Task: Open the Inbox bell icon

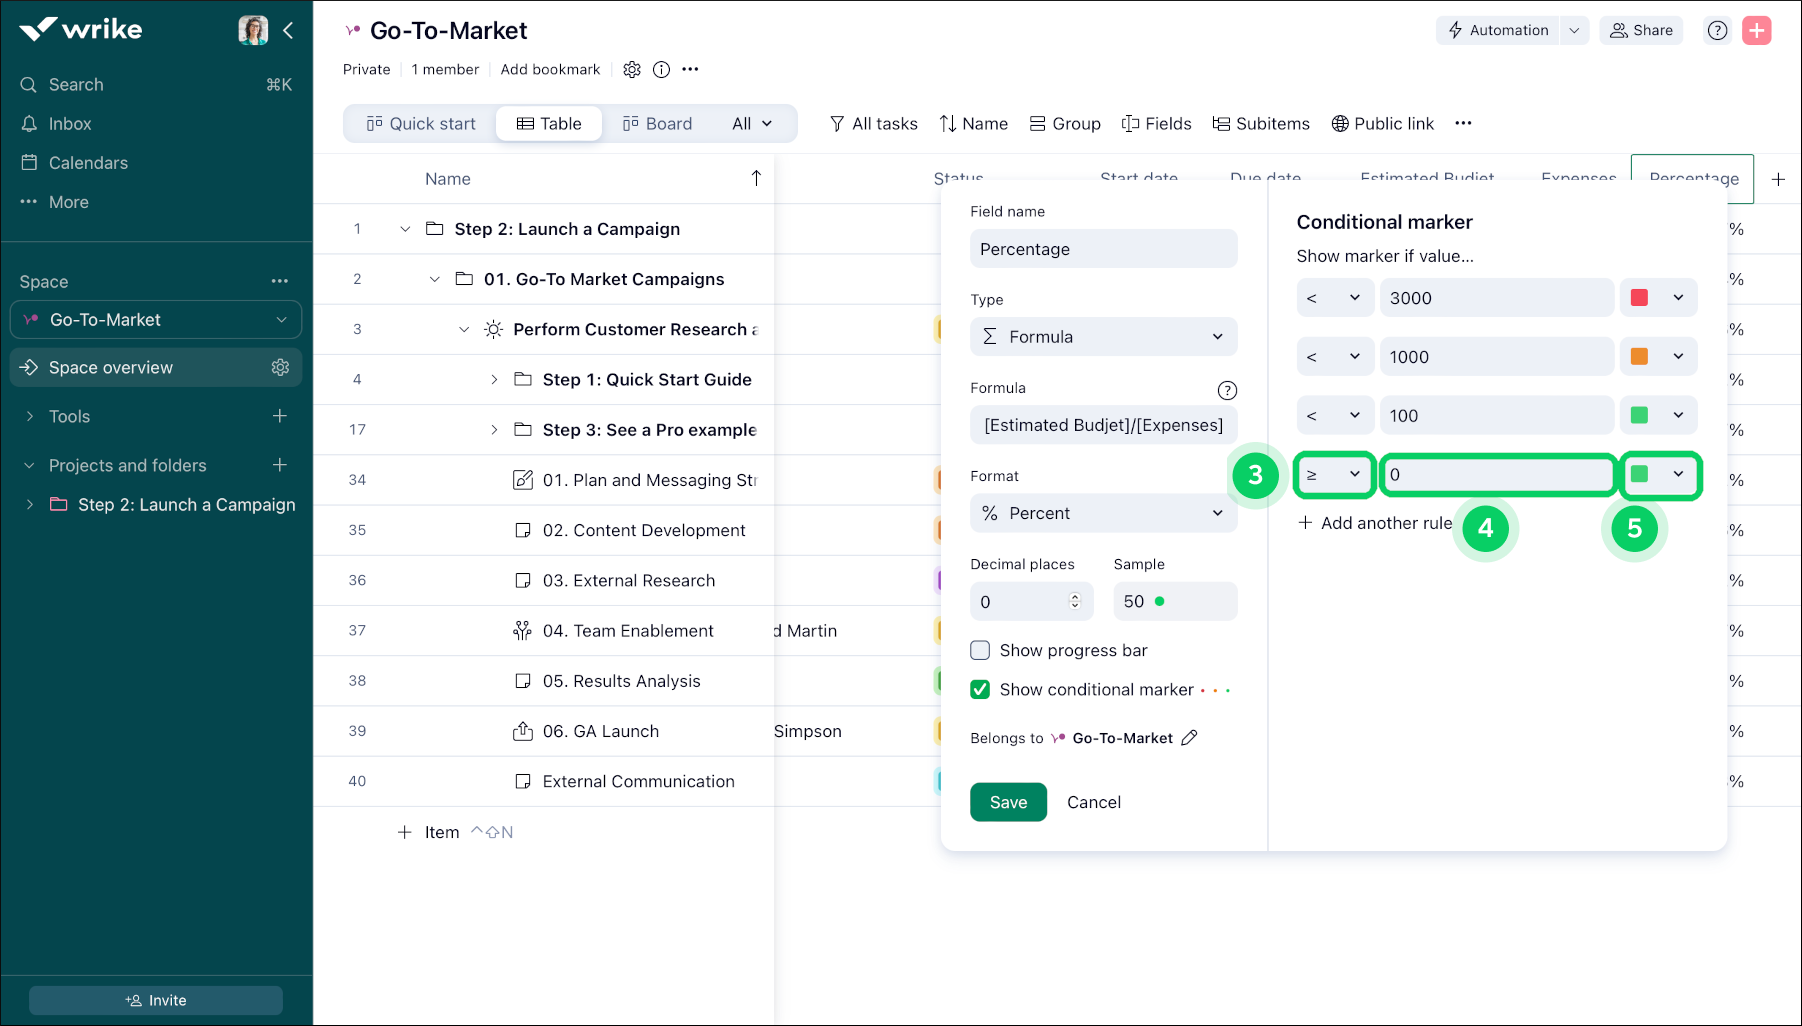Action: pos(29,124)
